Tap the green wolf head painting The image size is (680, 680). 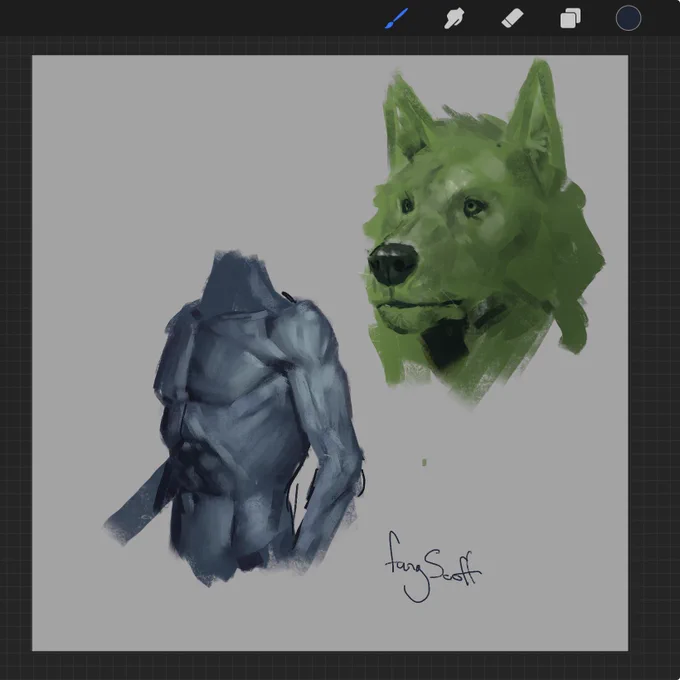click(x=483, y=234)
